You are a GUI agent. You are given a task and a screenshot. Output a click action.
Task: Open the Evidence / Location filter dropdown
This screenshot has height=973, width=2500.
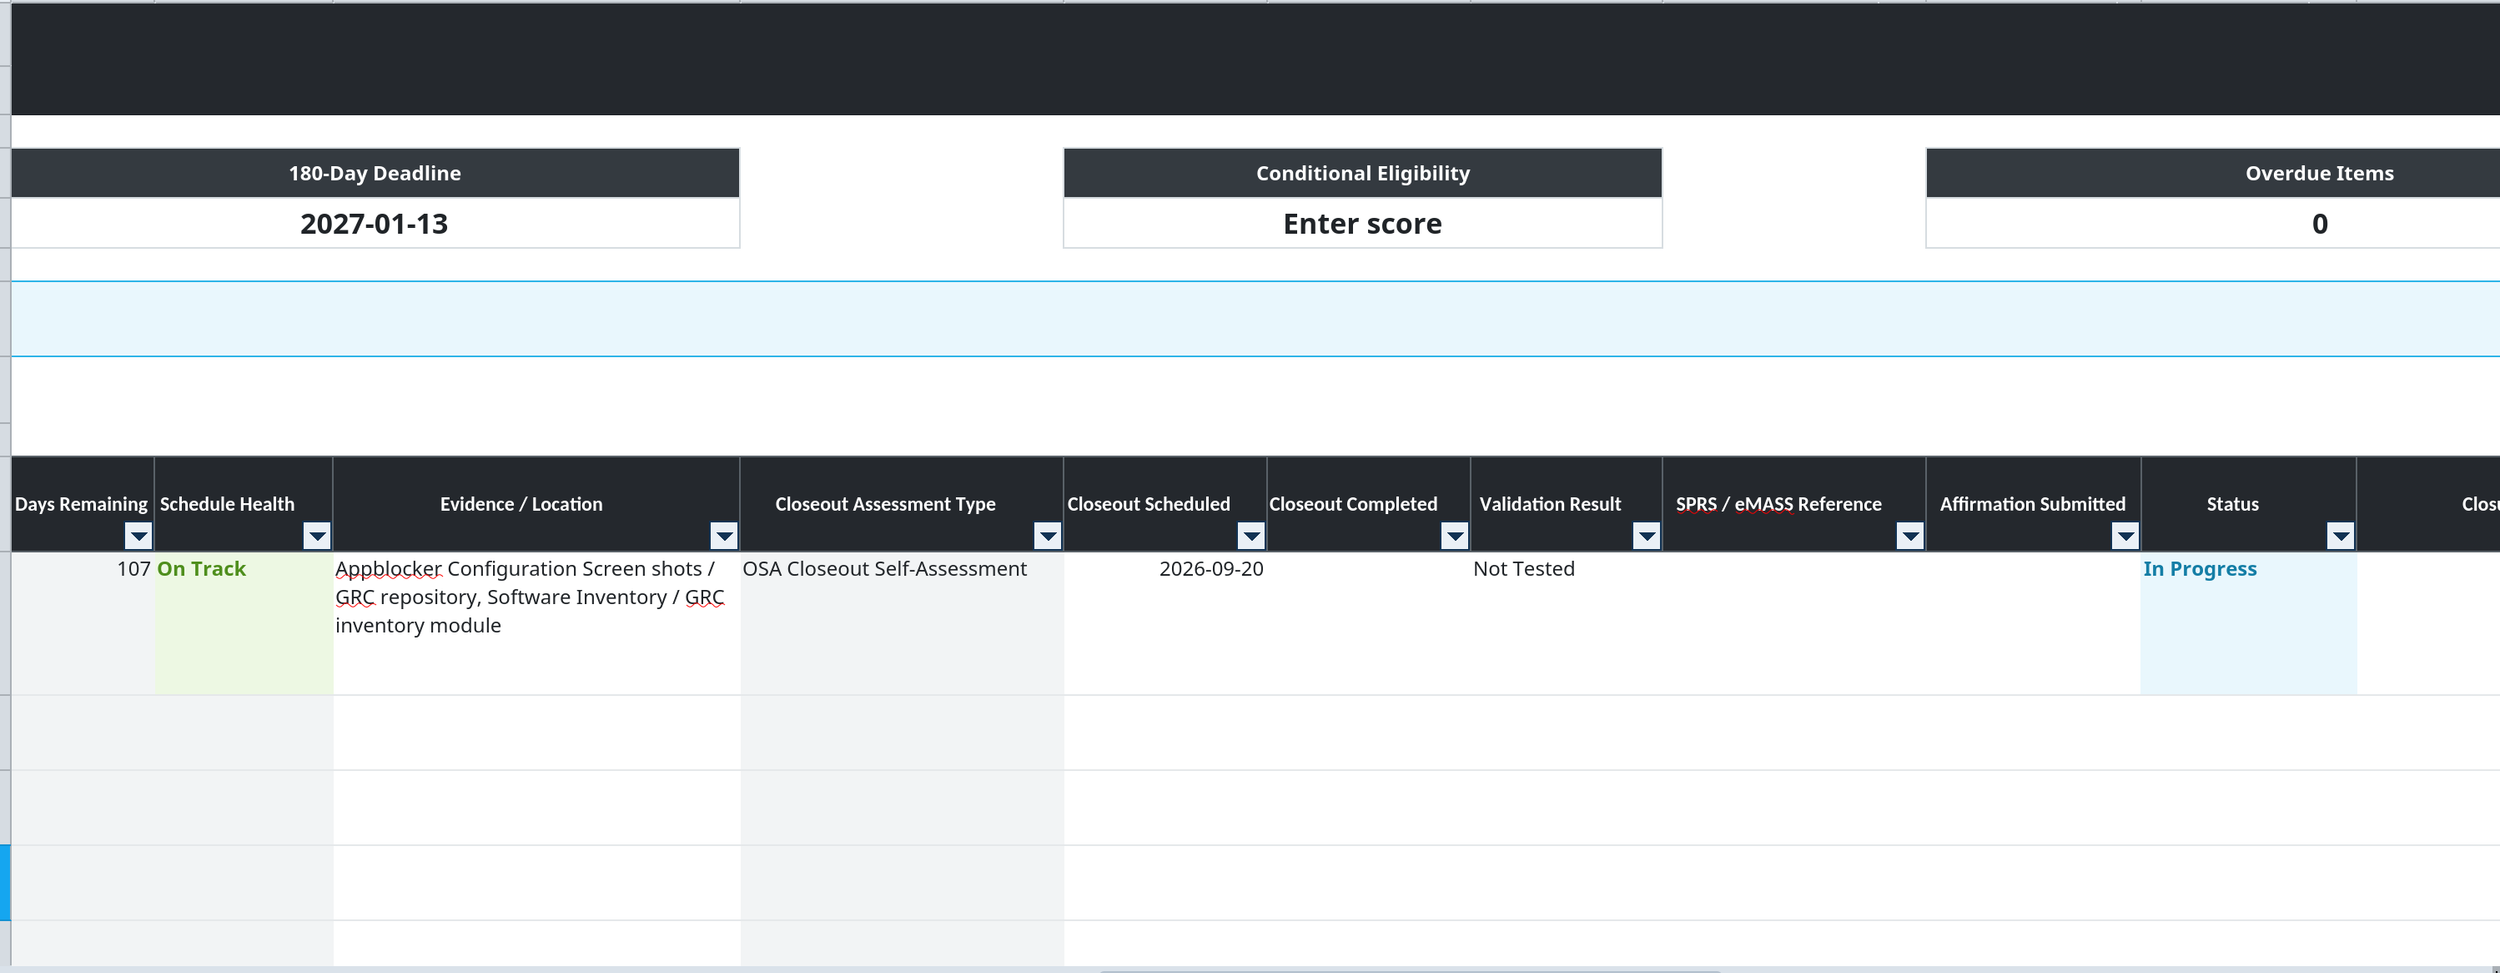724,536
